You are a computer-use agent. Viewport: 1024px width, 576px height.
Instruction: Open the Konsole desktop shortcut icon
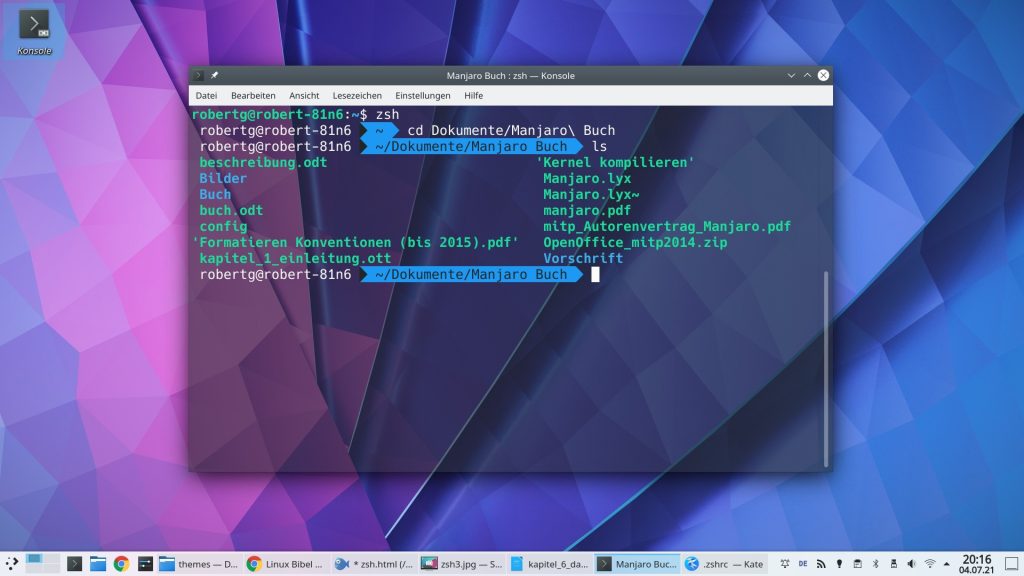[x=34, y=31]
